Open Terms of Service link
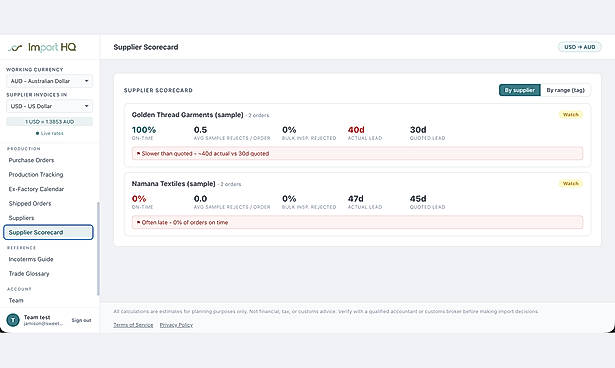This screenshot has width=615, height=368. coord(133,325)
